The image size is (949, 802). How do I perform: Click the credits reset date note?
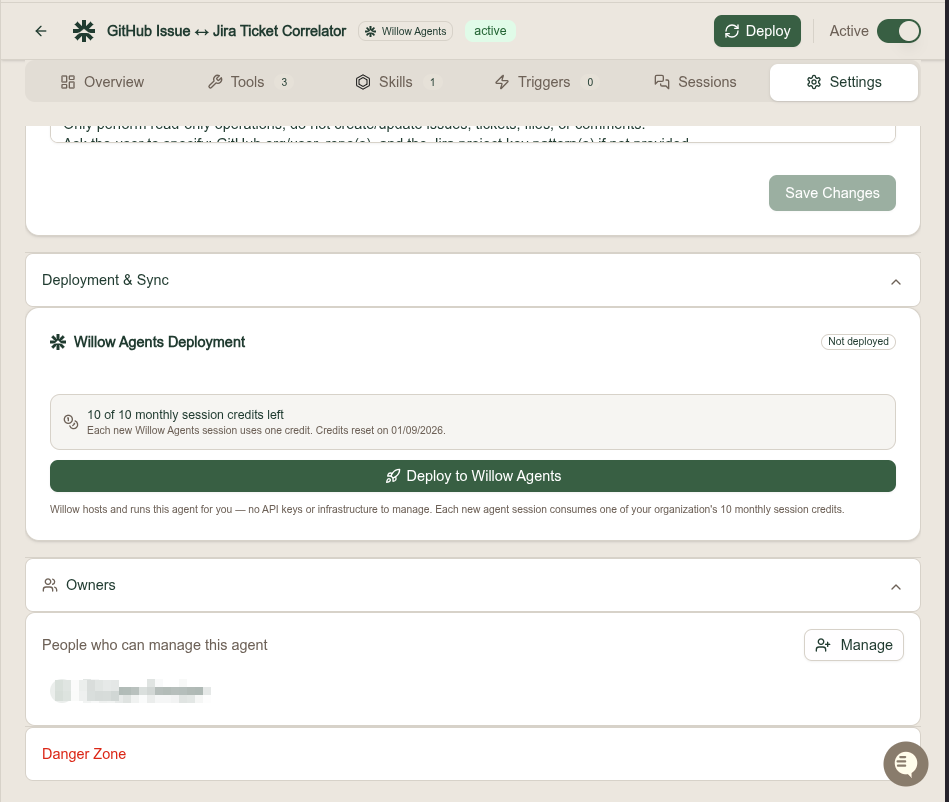tap(266, 430)
